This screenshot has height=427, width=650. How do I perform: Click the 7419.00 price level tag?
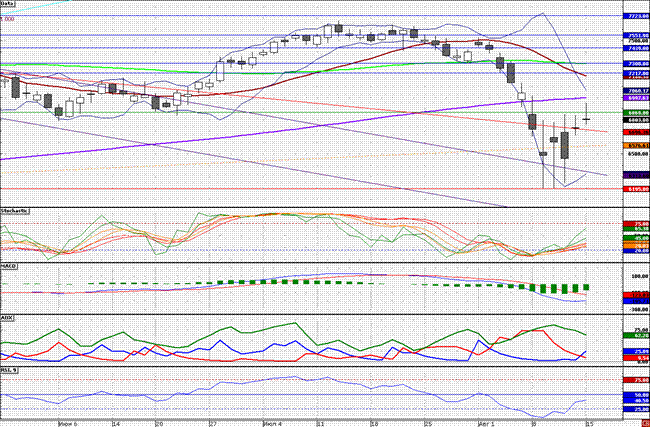click(636, 49)
